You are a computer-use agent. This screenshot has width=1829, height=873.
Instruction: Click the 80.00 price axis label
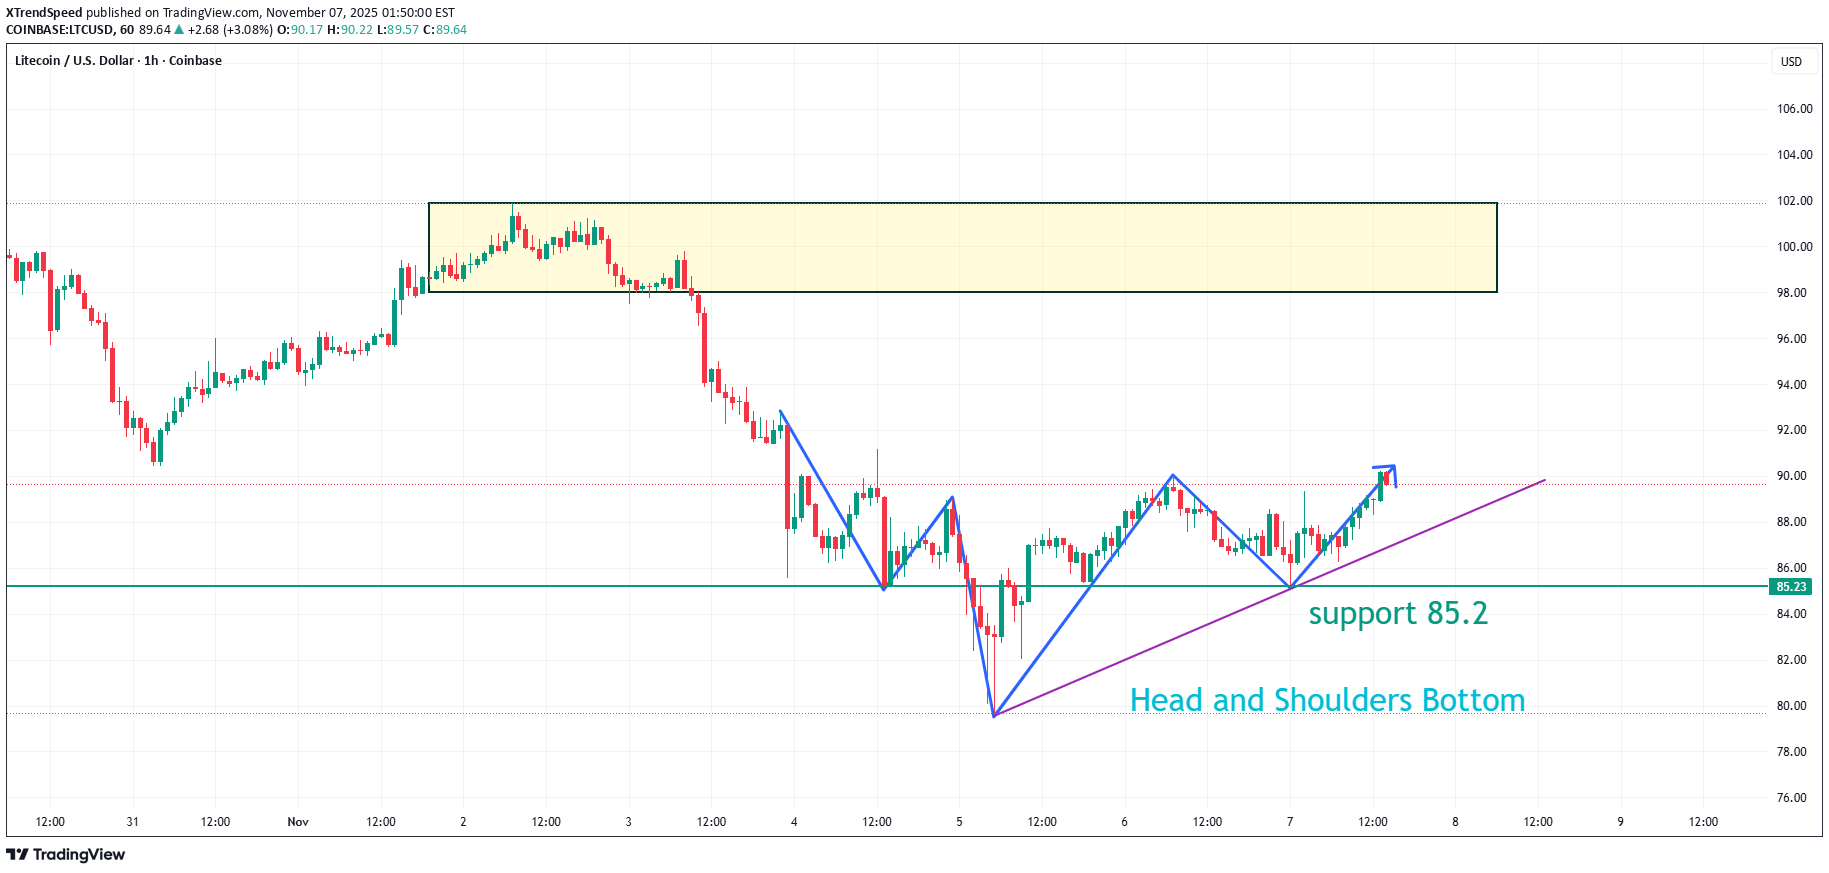point(1791,706)
